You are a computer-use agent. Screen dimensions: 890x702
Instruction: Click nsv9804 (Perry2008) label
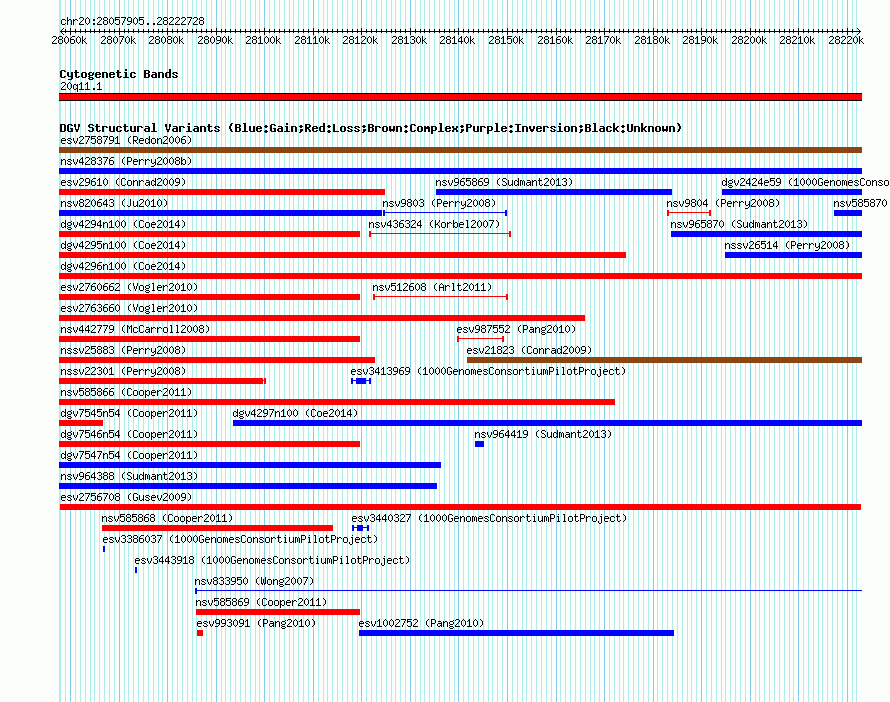click(x=723, y=203)
